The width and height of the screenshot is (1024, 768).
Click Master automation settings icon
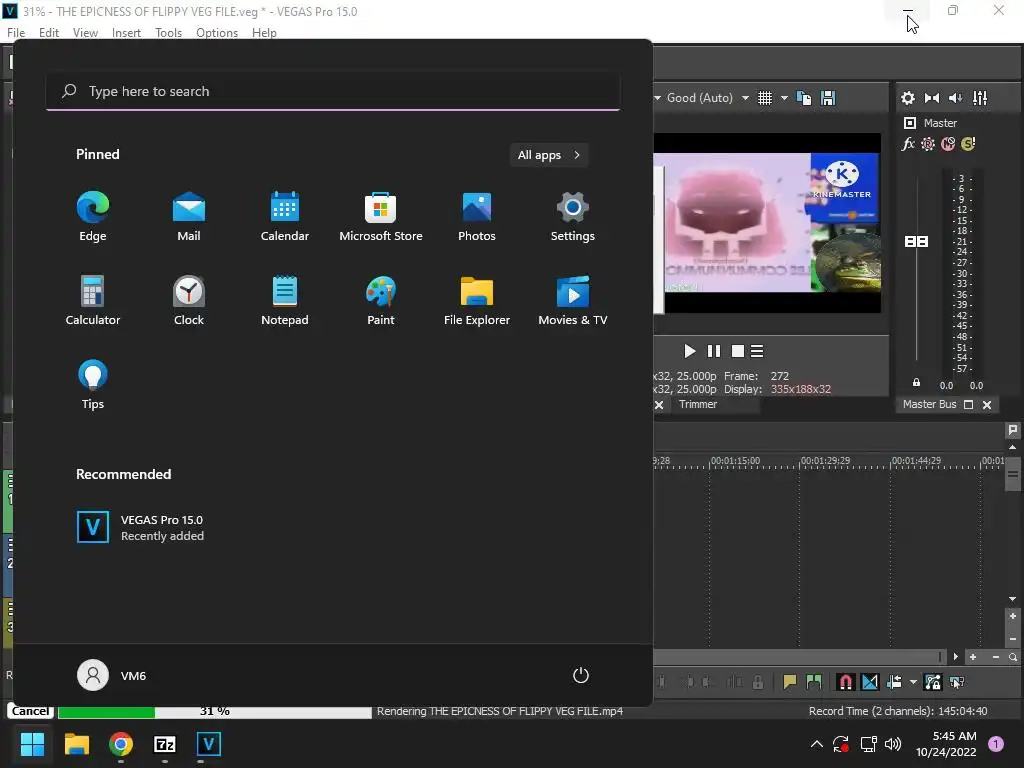(928, 144)
